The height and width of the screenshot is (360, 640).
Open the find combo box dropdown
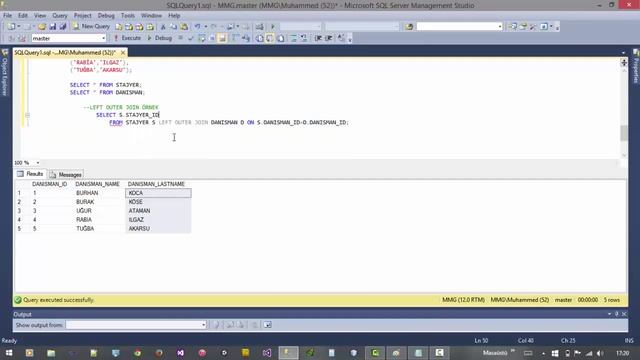pyautogui.click(x=500, y=27)
